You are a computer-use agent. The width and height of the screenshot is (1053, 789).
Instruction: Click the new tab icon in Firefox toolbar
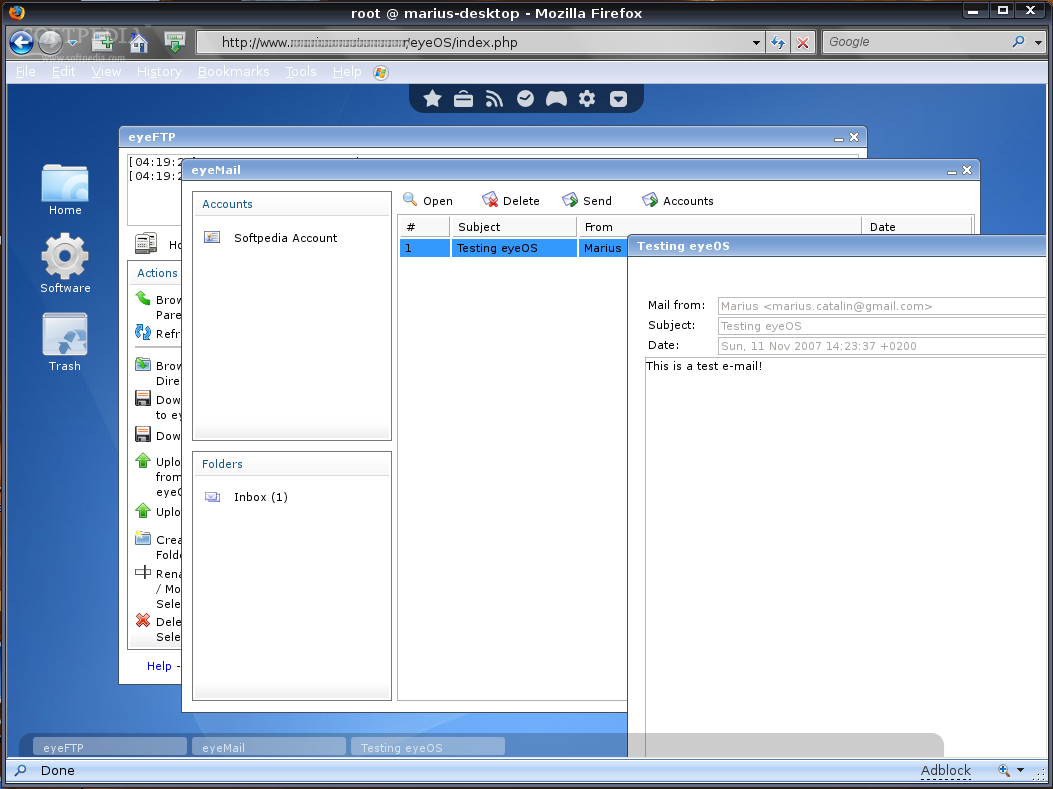point(103,42)
